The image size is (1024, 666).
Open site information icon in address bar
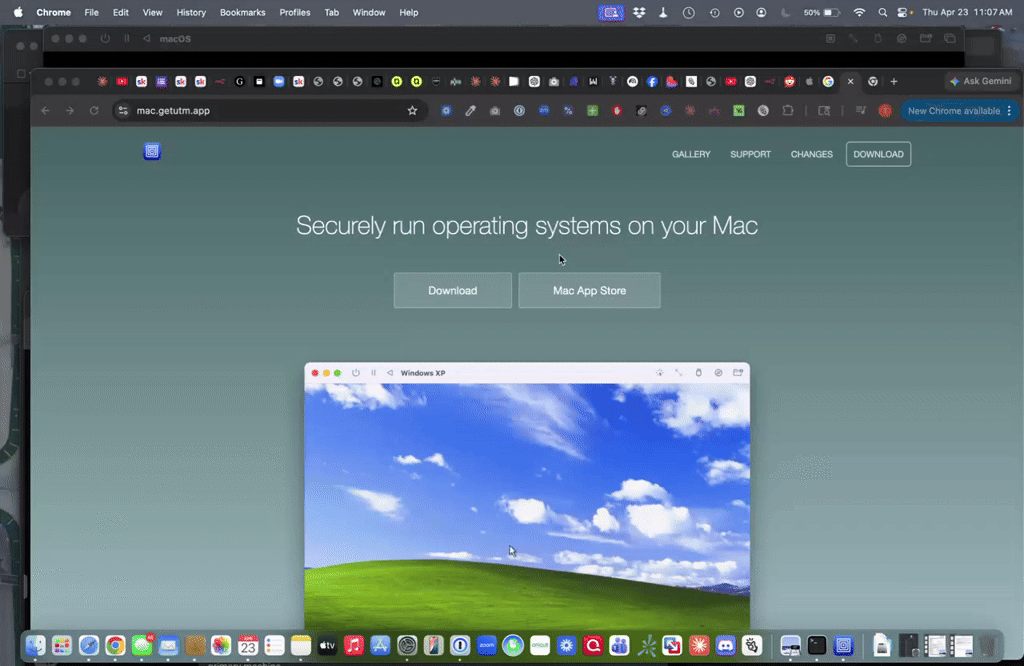[x=123, y=110]
